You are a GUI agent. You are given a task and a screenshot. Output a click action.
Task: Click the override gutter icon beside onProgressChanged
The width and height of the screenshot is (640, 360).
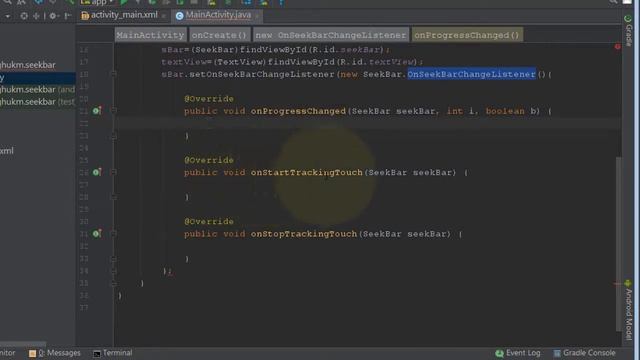point(96,111)
